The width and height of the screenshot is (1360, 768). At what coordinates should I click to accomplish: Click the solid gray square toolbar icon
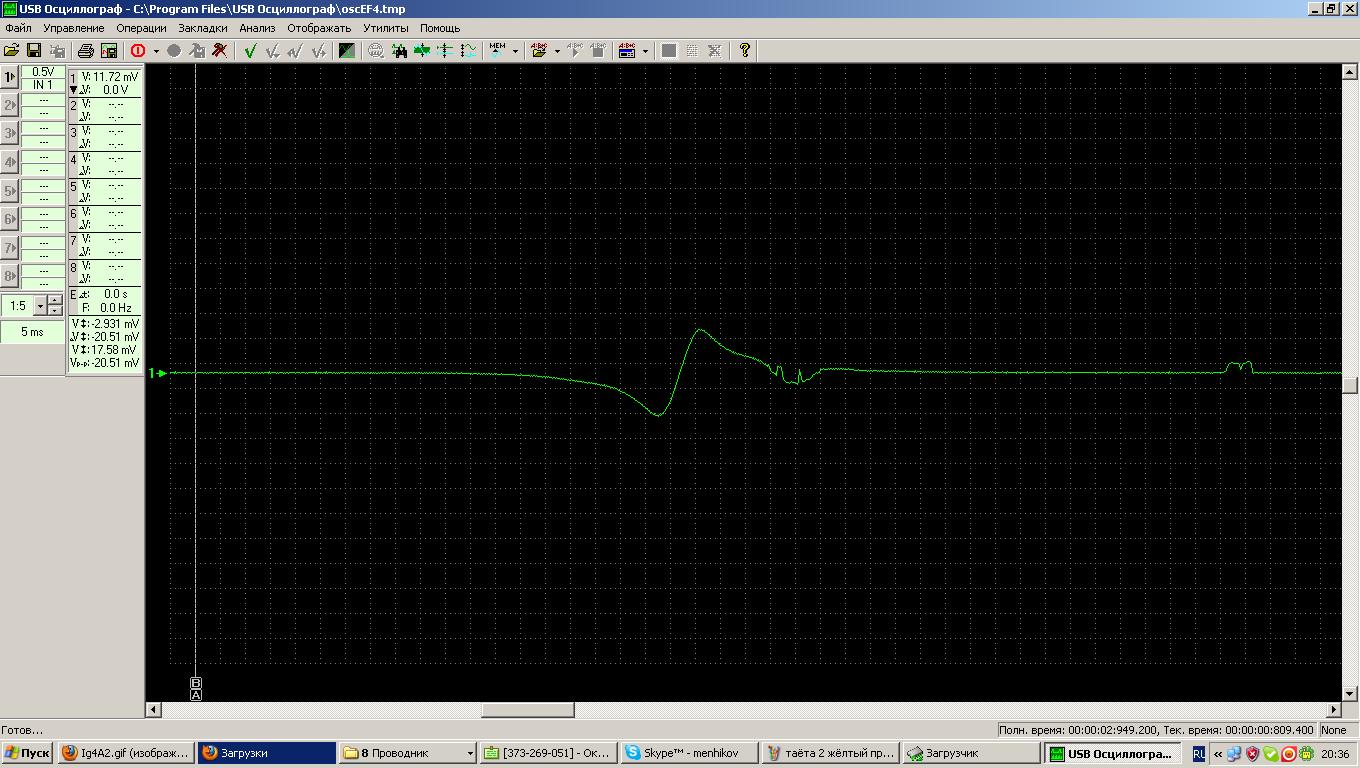click(x=669, y=50)
